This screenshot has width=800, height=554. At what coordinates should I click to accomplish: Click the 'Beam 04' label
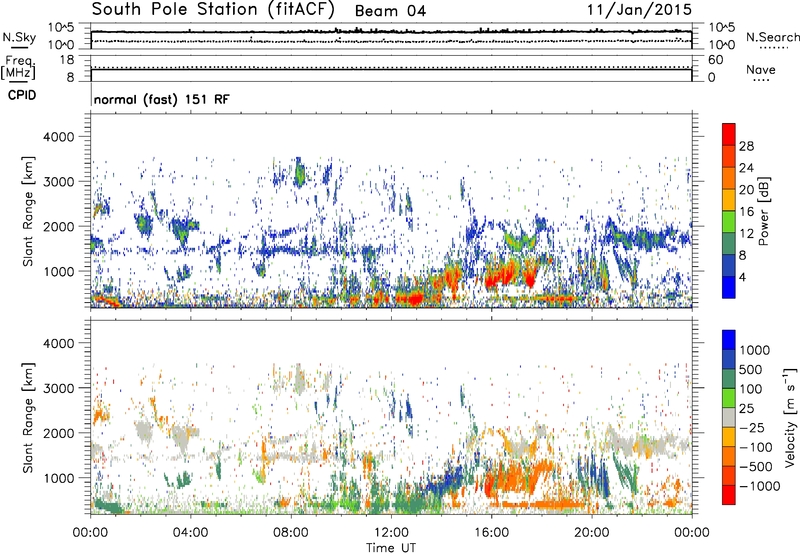[x=390, y=11]
